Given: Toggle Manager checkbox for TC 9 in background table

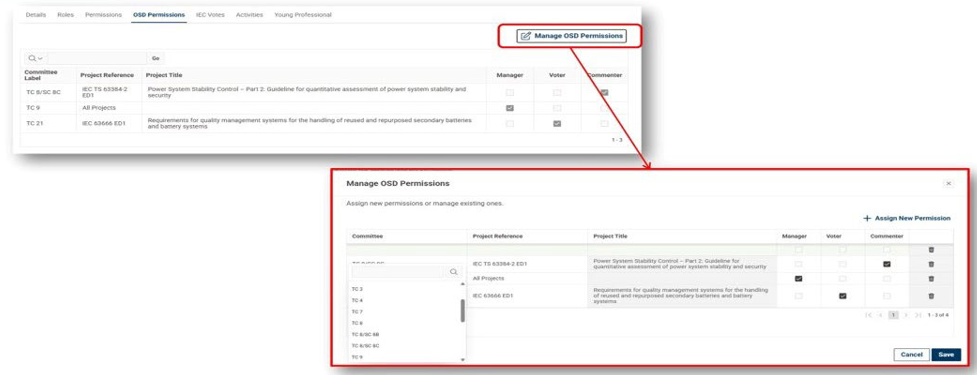Looking at the screenshot, I should pyautogui.click(x=510, y=108).
